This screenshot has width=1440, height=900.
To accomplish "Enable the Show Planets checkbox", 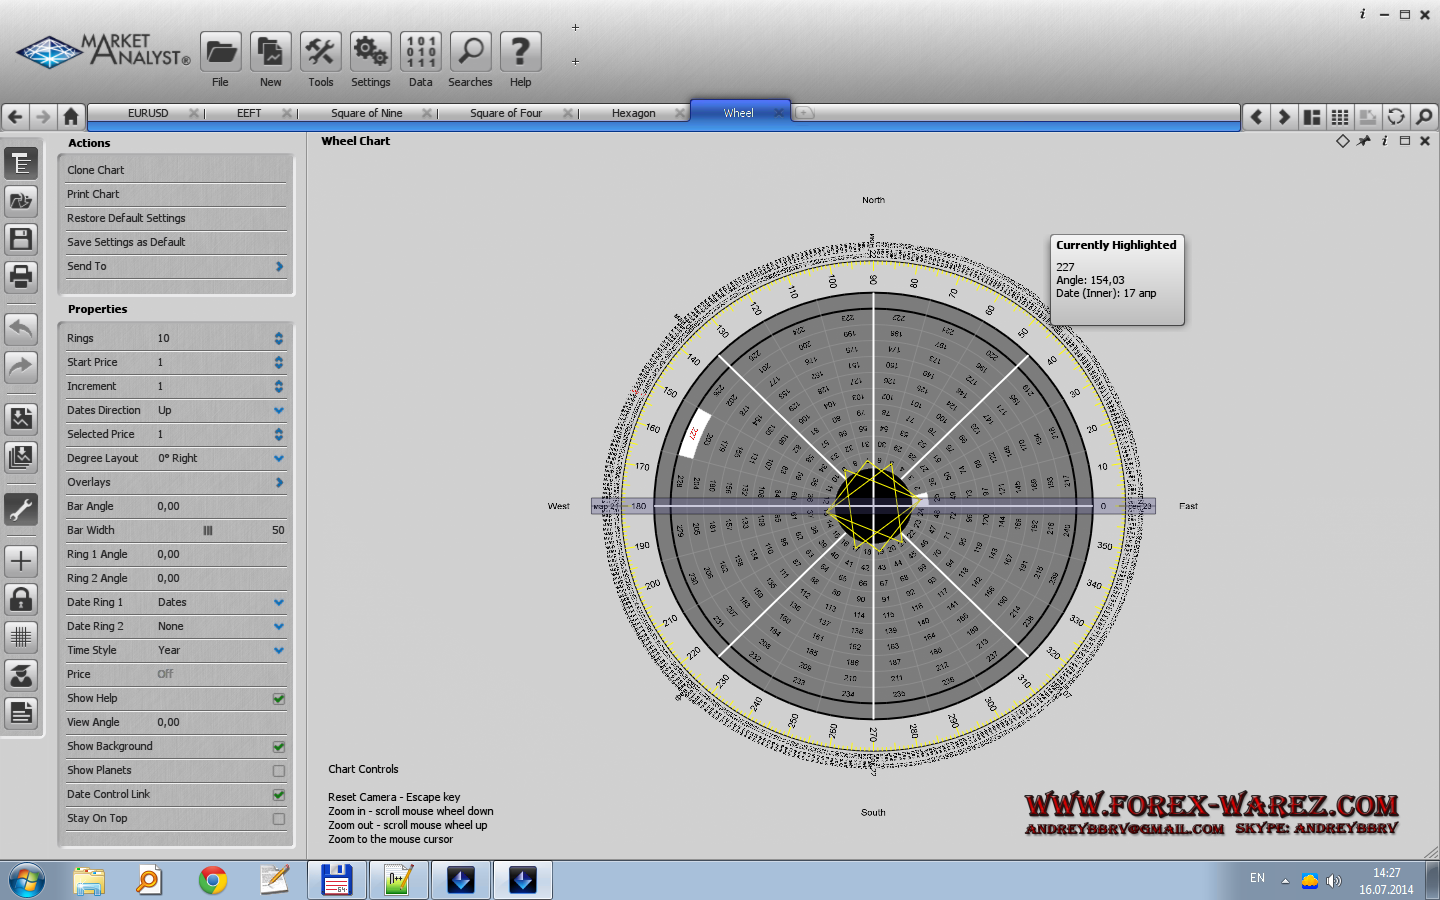I will [x=279, y=771].
